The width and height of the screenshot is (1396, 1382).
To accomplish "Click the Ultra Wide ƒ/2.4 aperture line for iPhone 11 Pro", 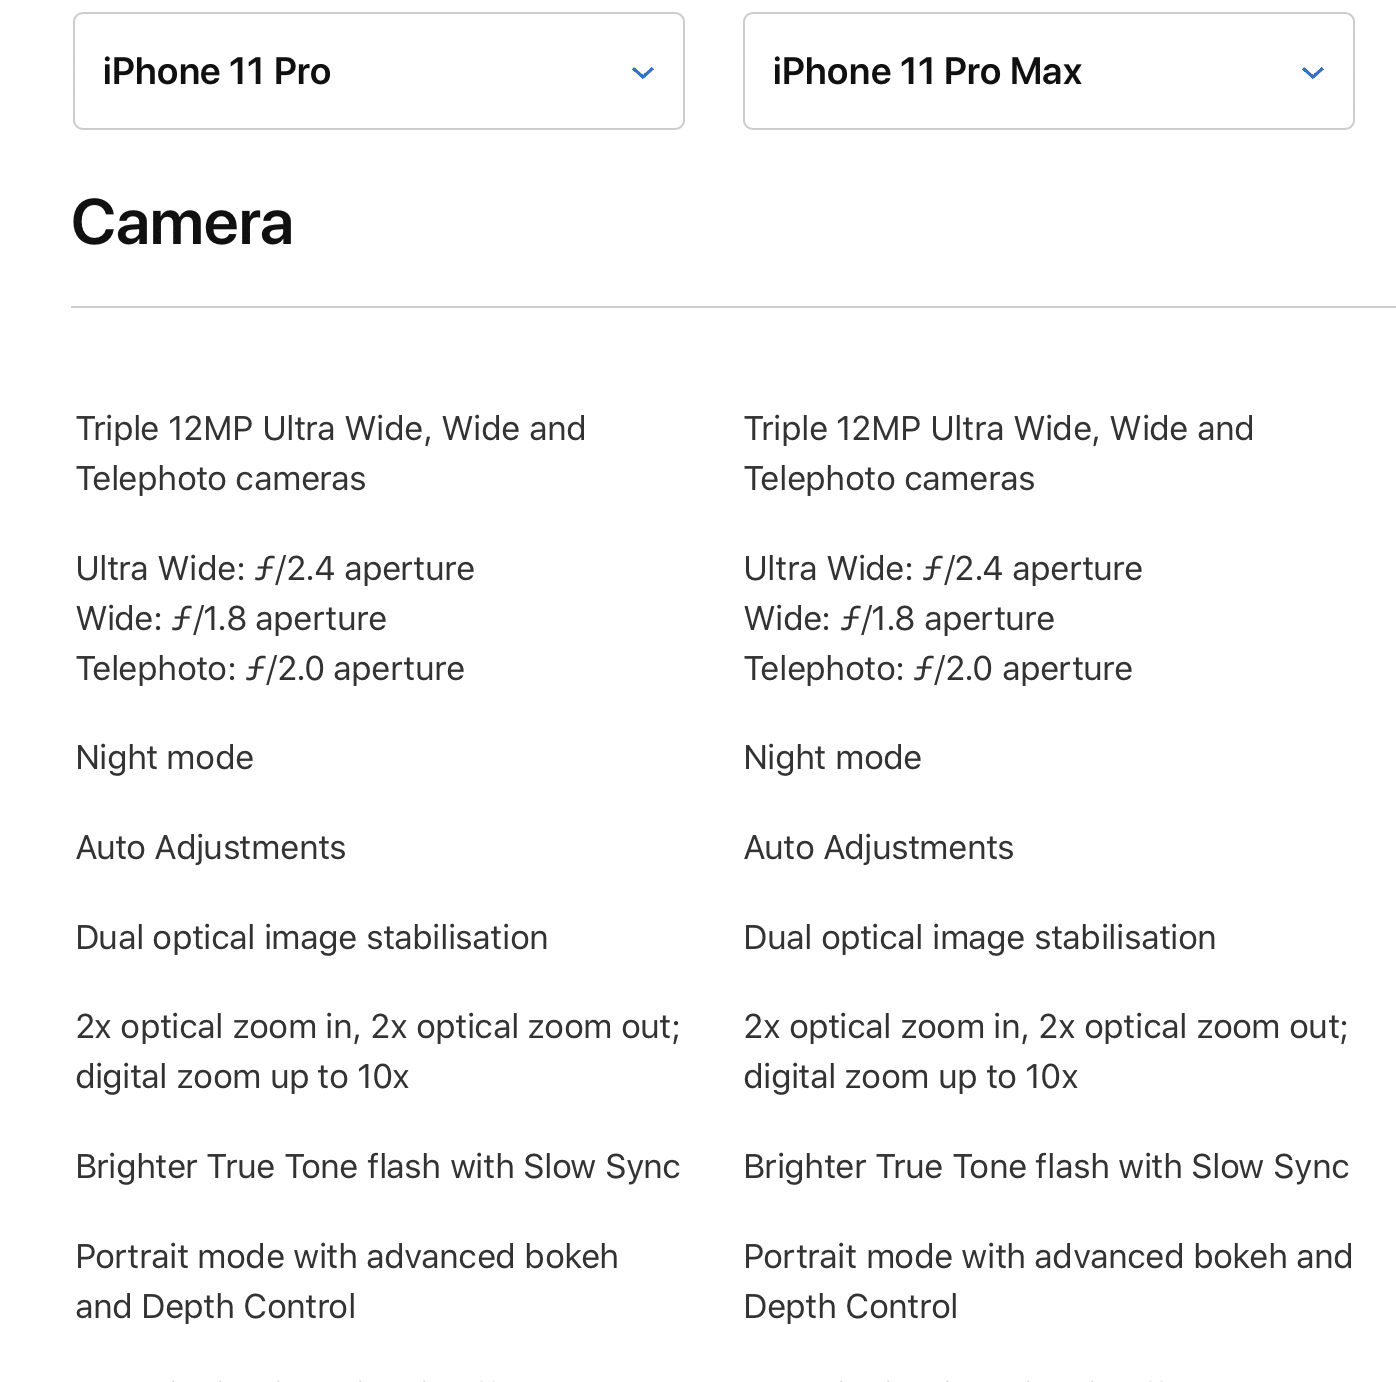I will click(275, 569).
